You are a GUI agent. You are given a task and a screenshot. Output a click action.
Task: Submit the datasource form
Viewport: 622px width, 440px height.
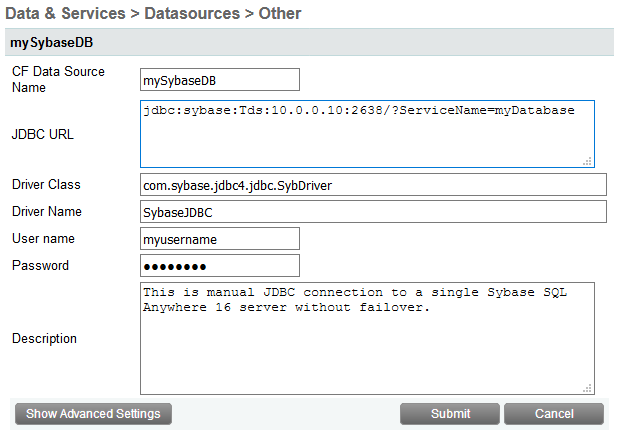(x=450, y=414)
